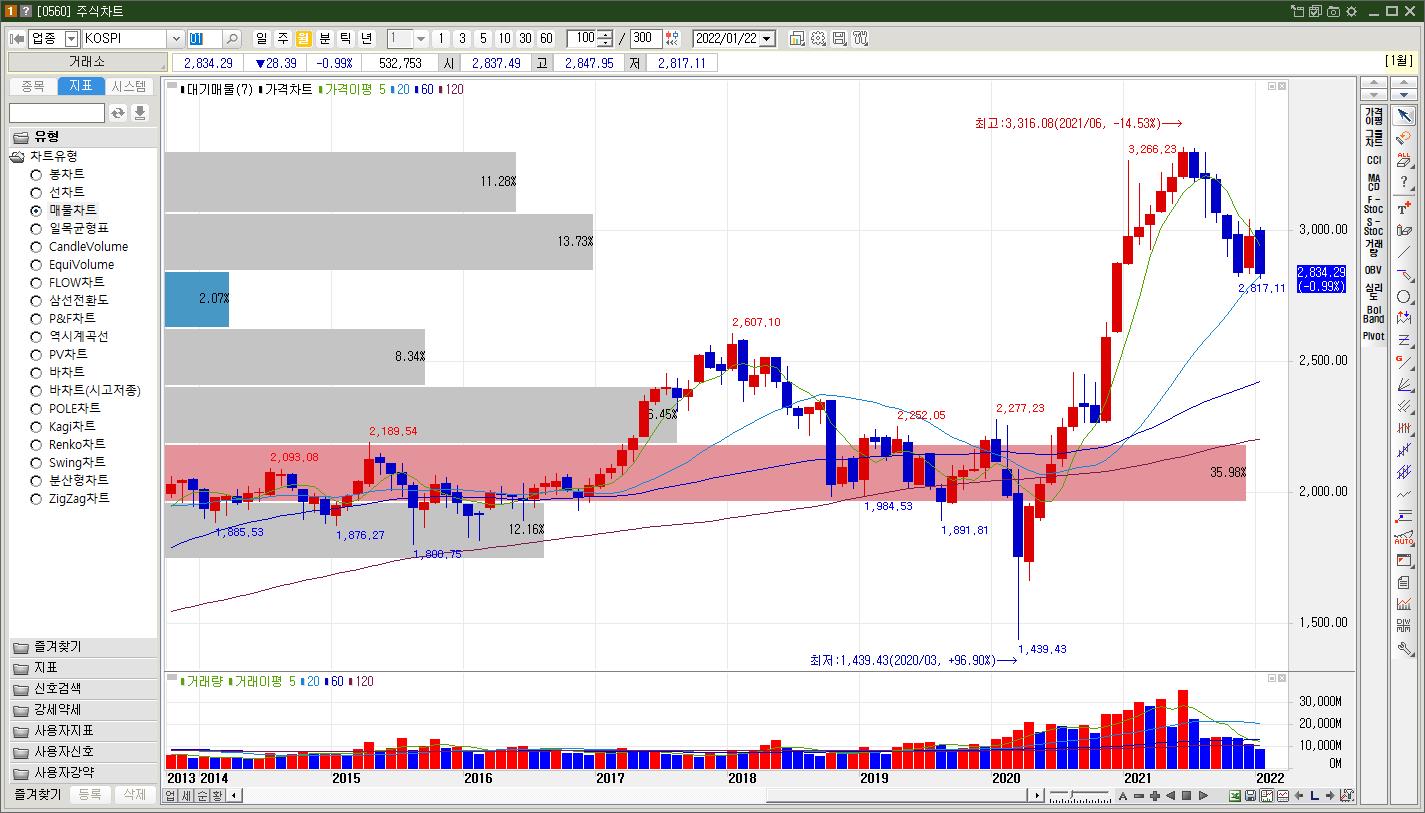This screenshot has width=1425, height=813.
Task: Click the plus zoom-in button below chart
Action: click(x=1155, y=796)
